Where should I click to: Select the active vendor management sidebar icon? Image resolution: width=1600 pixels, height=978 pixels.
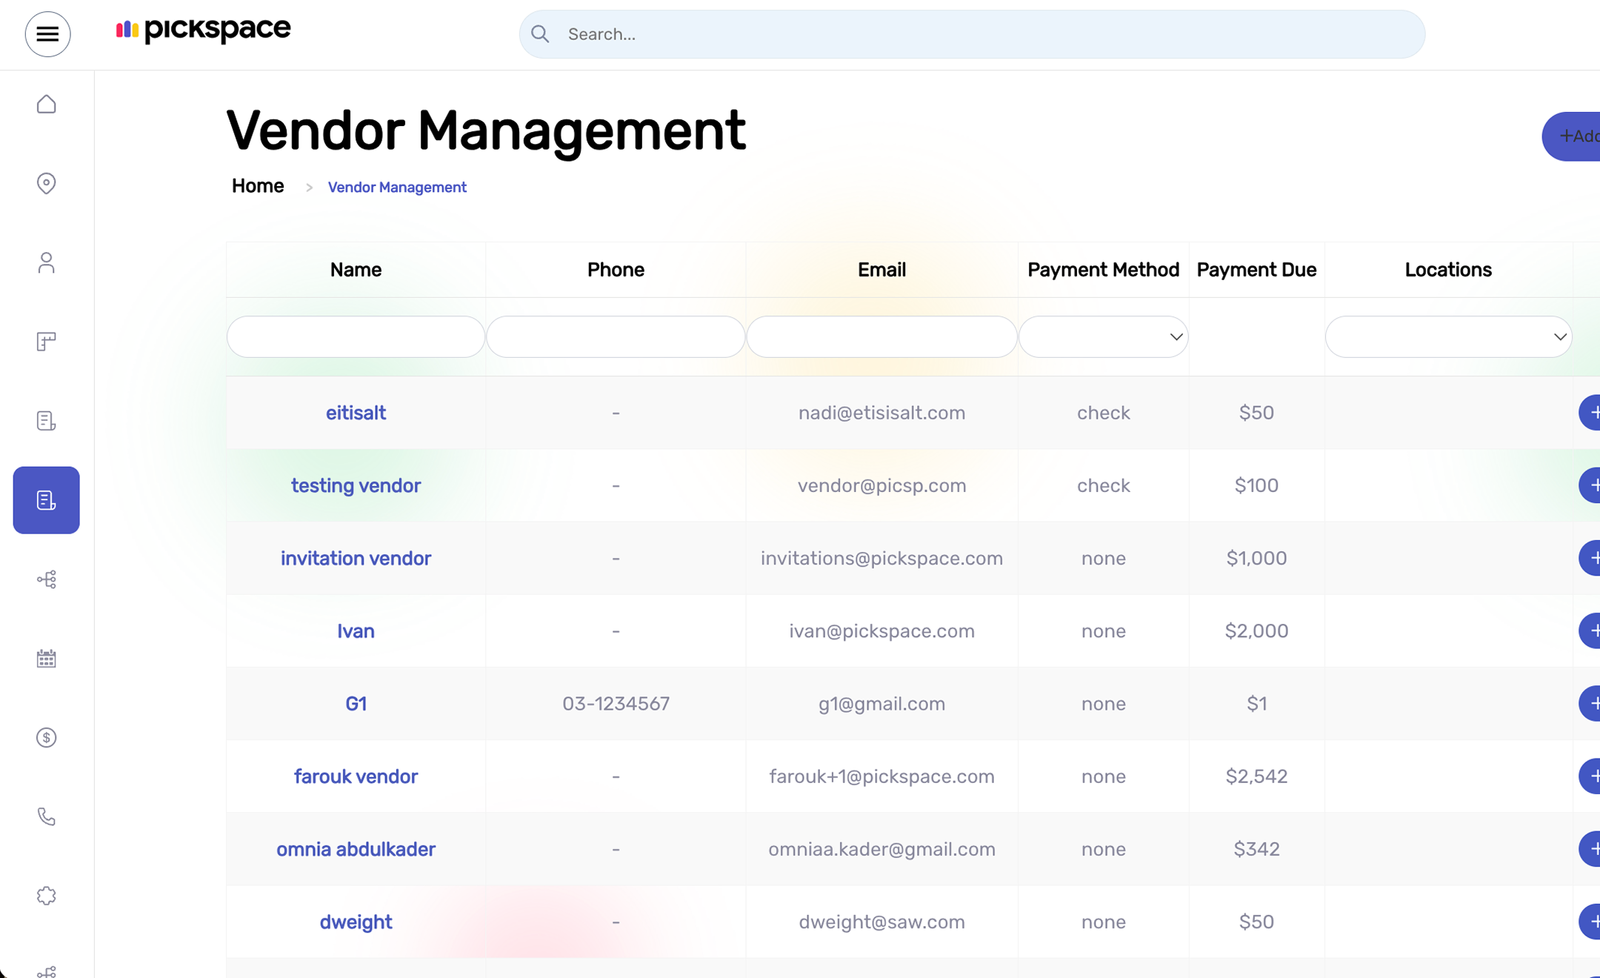46,500
